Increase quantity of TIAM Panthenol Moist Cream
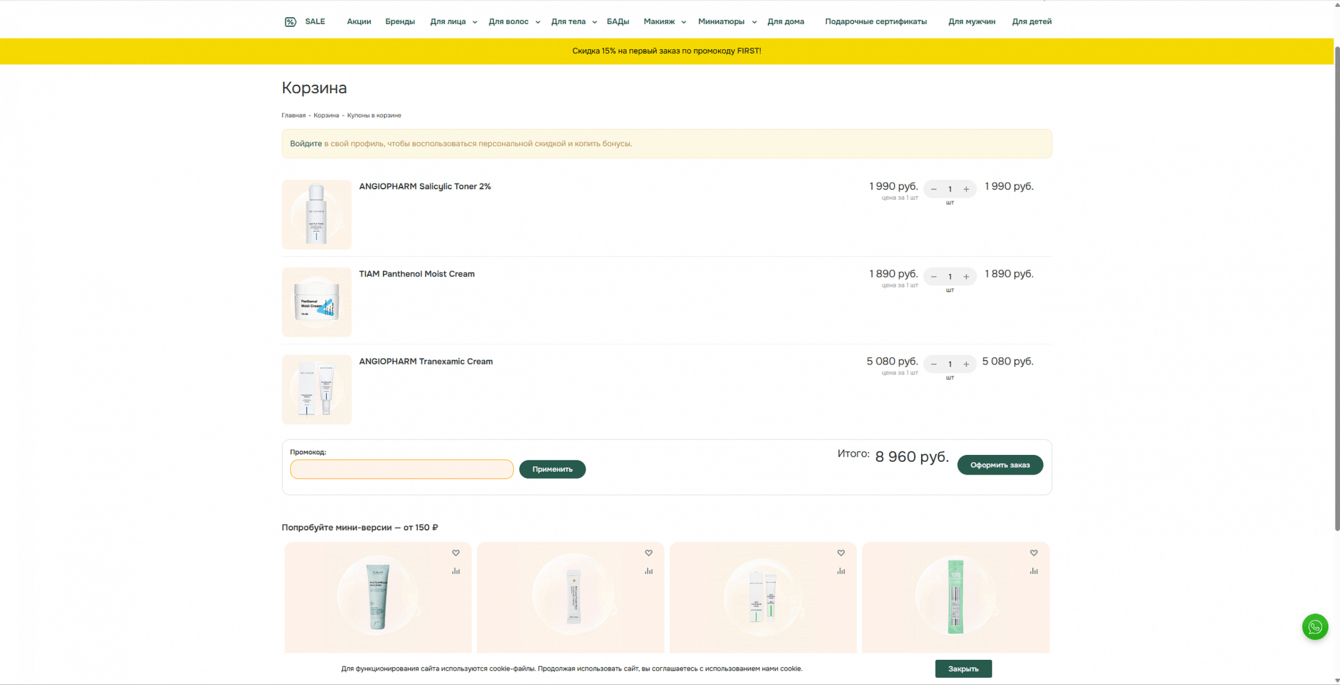The width and height of the screenshot is (1340, 685). point(966,277)
